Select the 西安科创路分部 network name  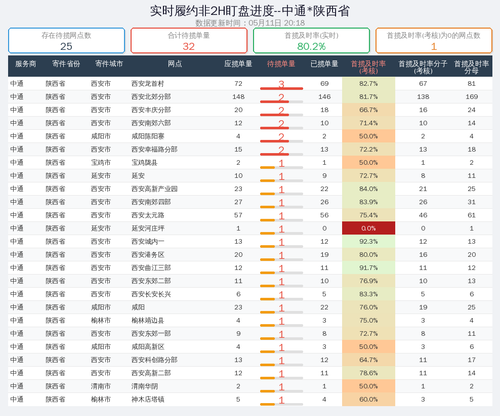pyautogui.click(x=154, y=360)
